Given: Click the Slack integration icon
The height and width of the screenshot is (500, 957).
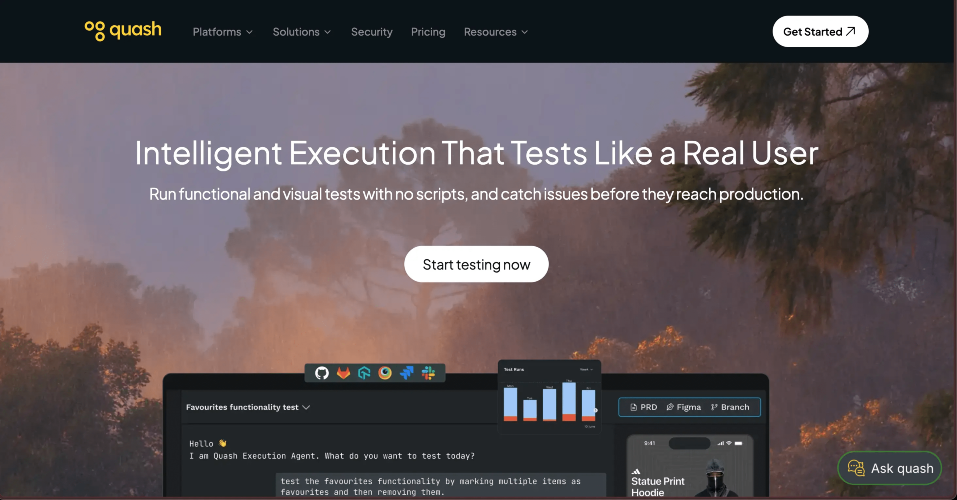Looking at the screenshot, I should pos(428,372).
